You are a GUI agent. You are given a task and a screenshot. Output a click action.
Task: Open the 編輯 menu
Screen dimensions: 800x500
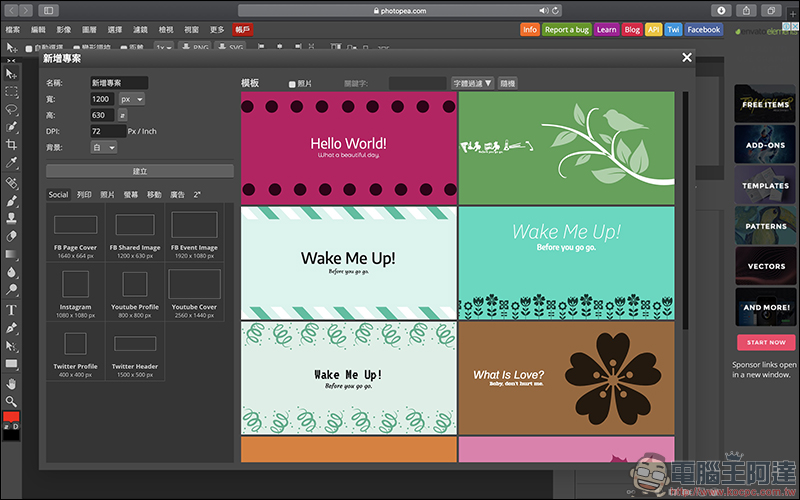click(x=38, y=30)
